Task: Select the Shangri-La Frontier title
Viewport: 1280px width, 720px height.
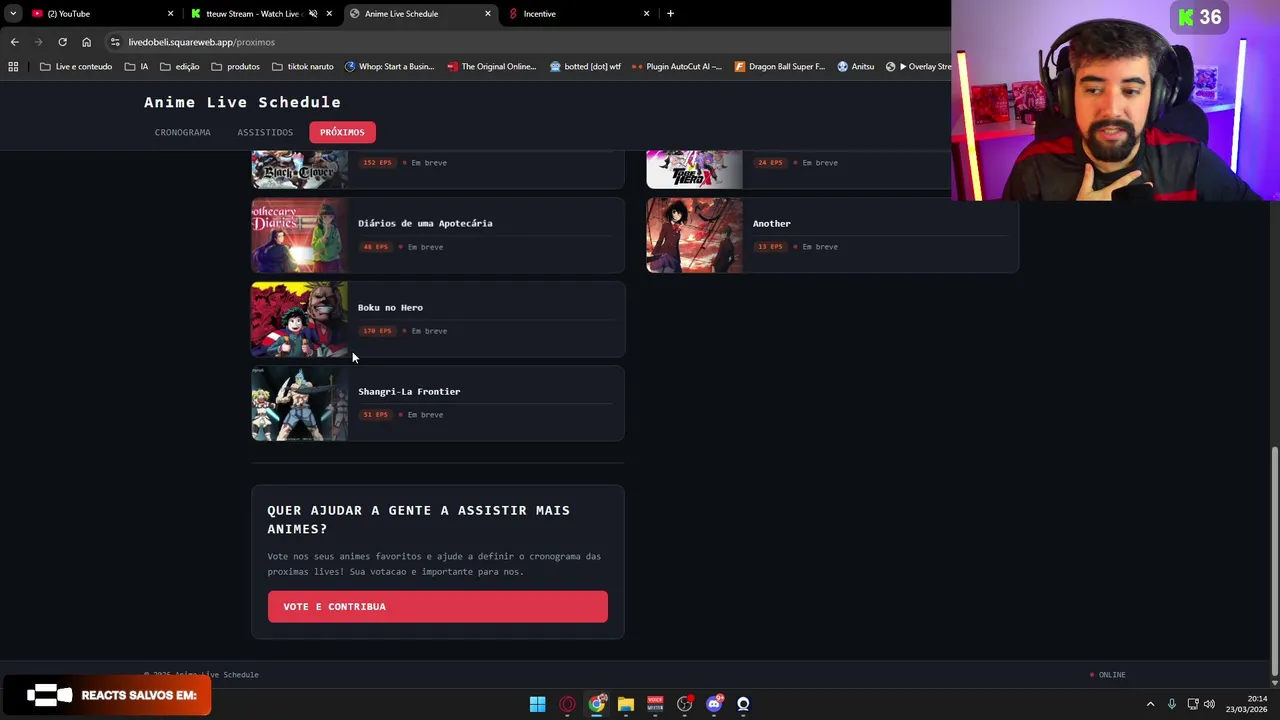Action: 409,391
